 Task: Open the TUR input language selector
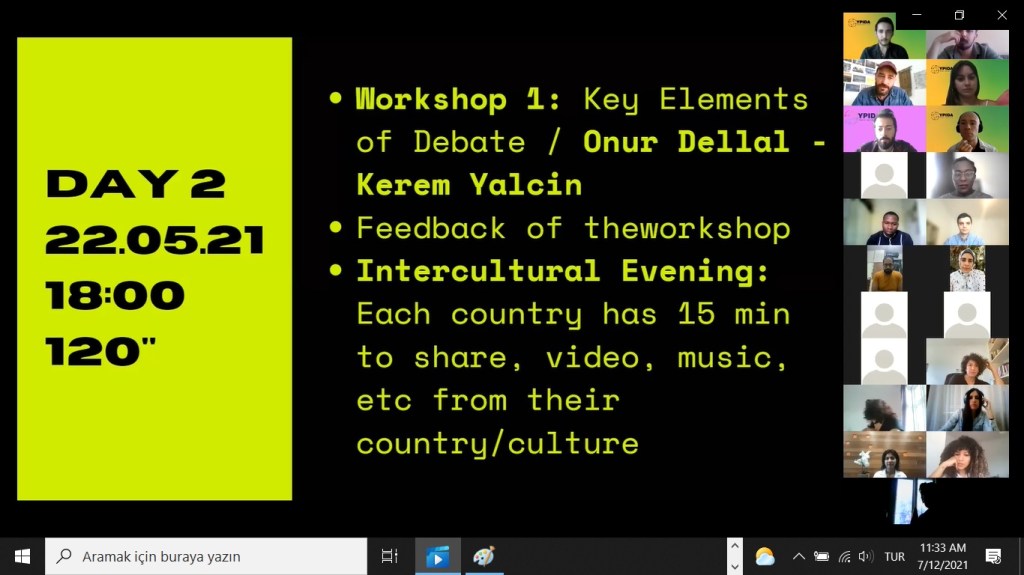click(x=895, y=556)
